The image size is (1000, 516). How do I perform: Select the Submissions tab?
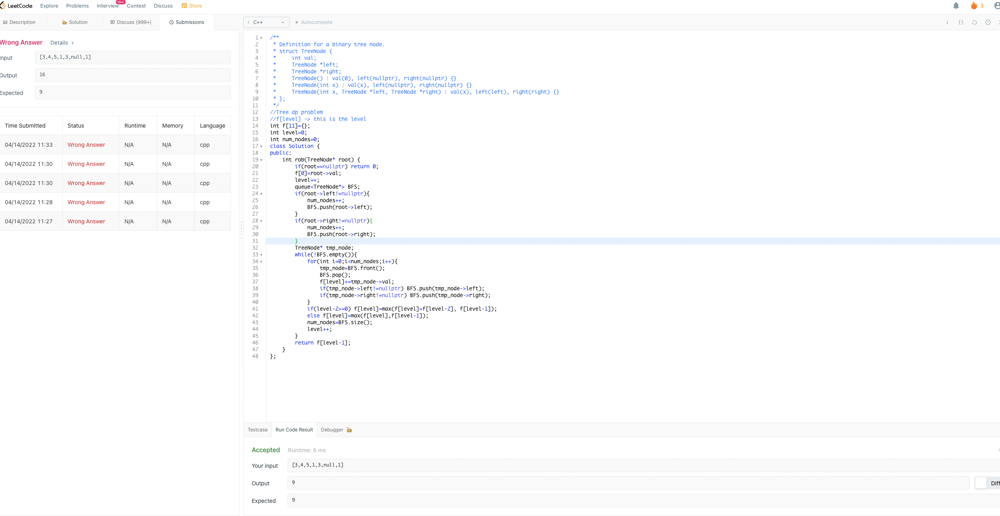click(x=187, y=22)
